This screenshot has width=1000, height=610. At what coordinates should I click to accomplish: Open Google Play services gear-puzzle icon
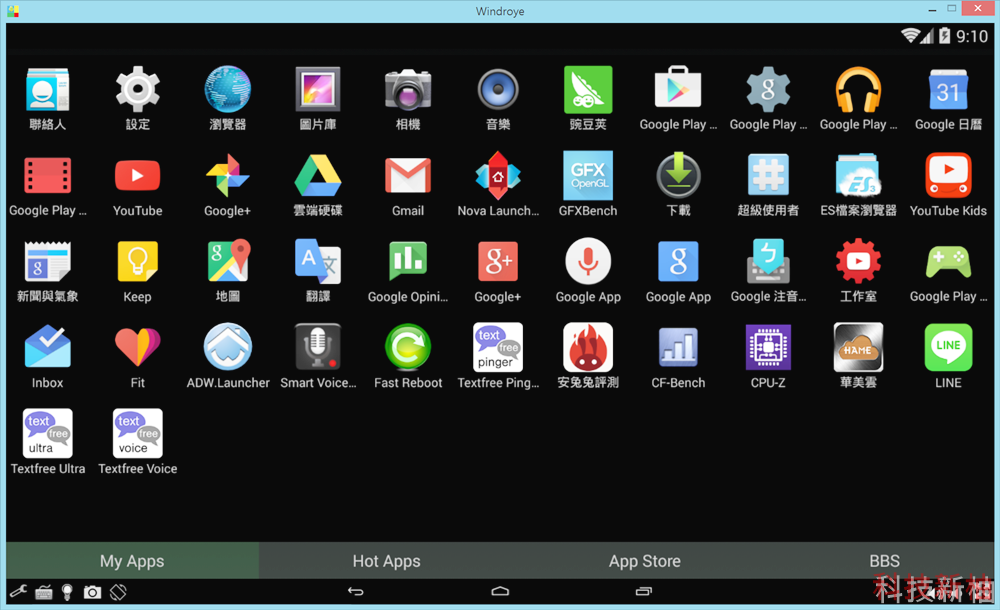point(768,89)
